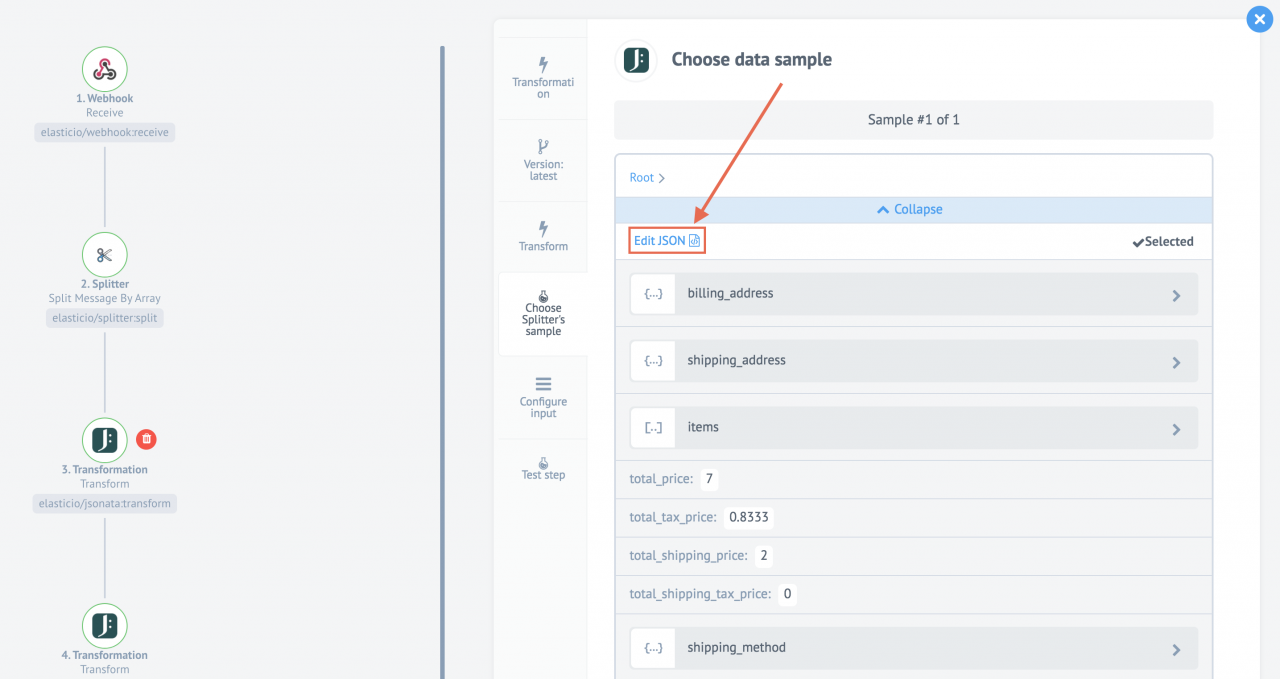Expand the items array

pos(913,428)
